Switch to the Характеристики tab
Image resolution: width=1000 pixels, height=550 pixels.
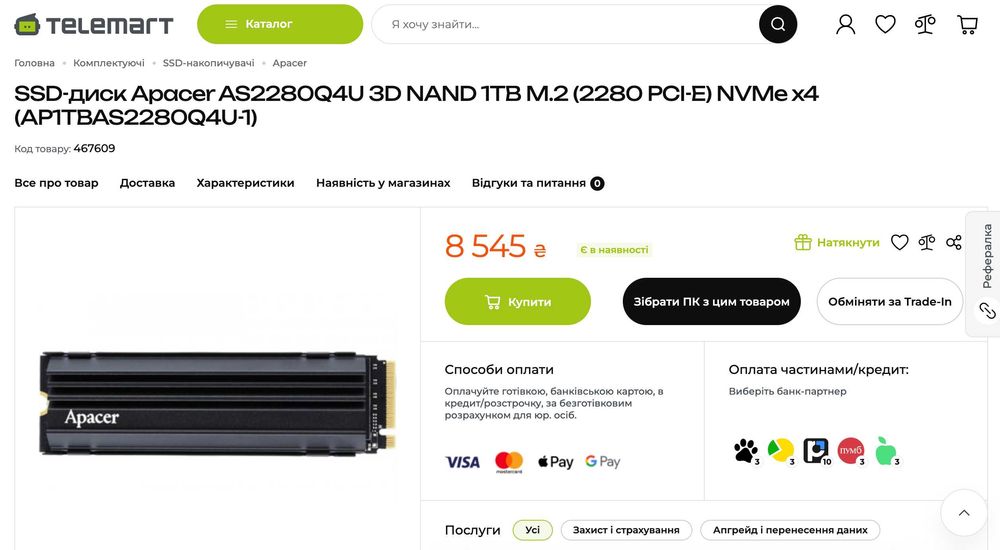(245, 183)
